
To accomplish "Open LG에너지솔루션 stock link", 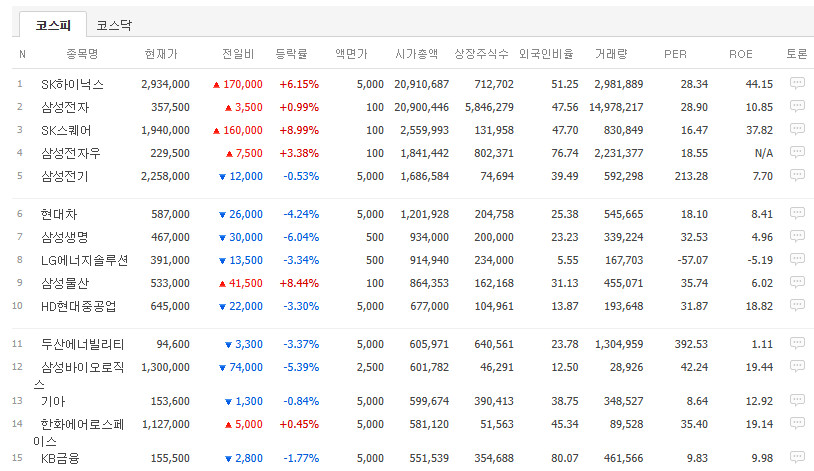I will 85,260.
